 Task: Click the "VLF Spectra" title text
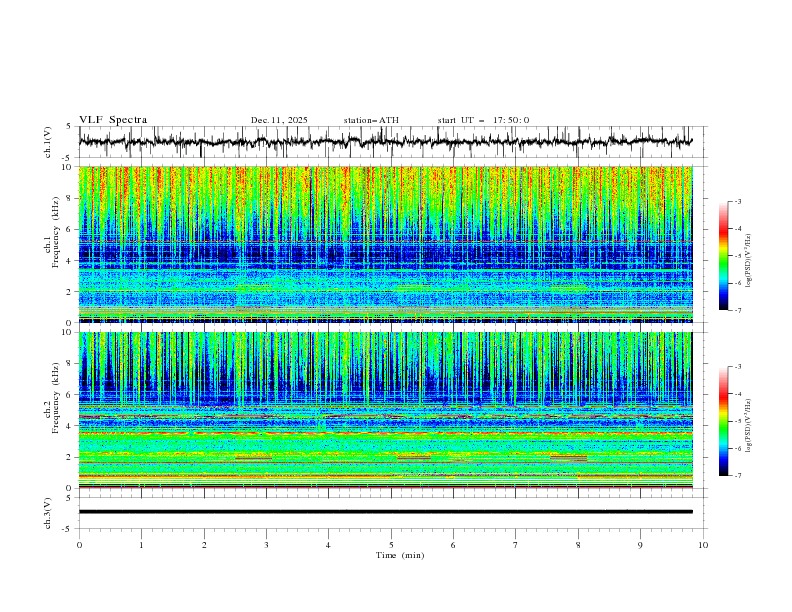tap(113, 120)
